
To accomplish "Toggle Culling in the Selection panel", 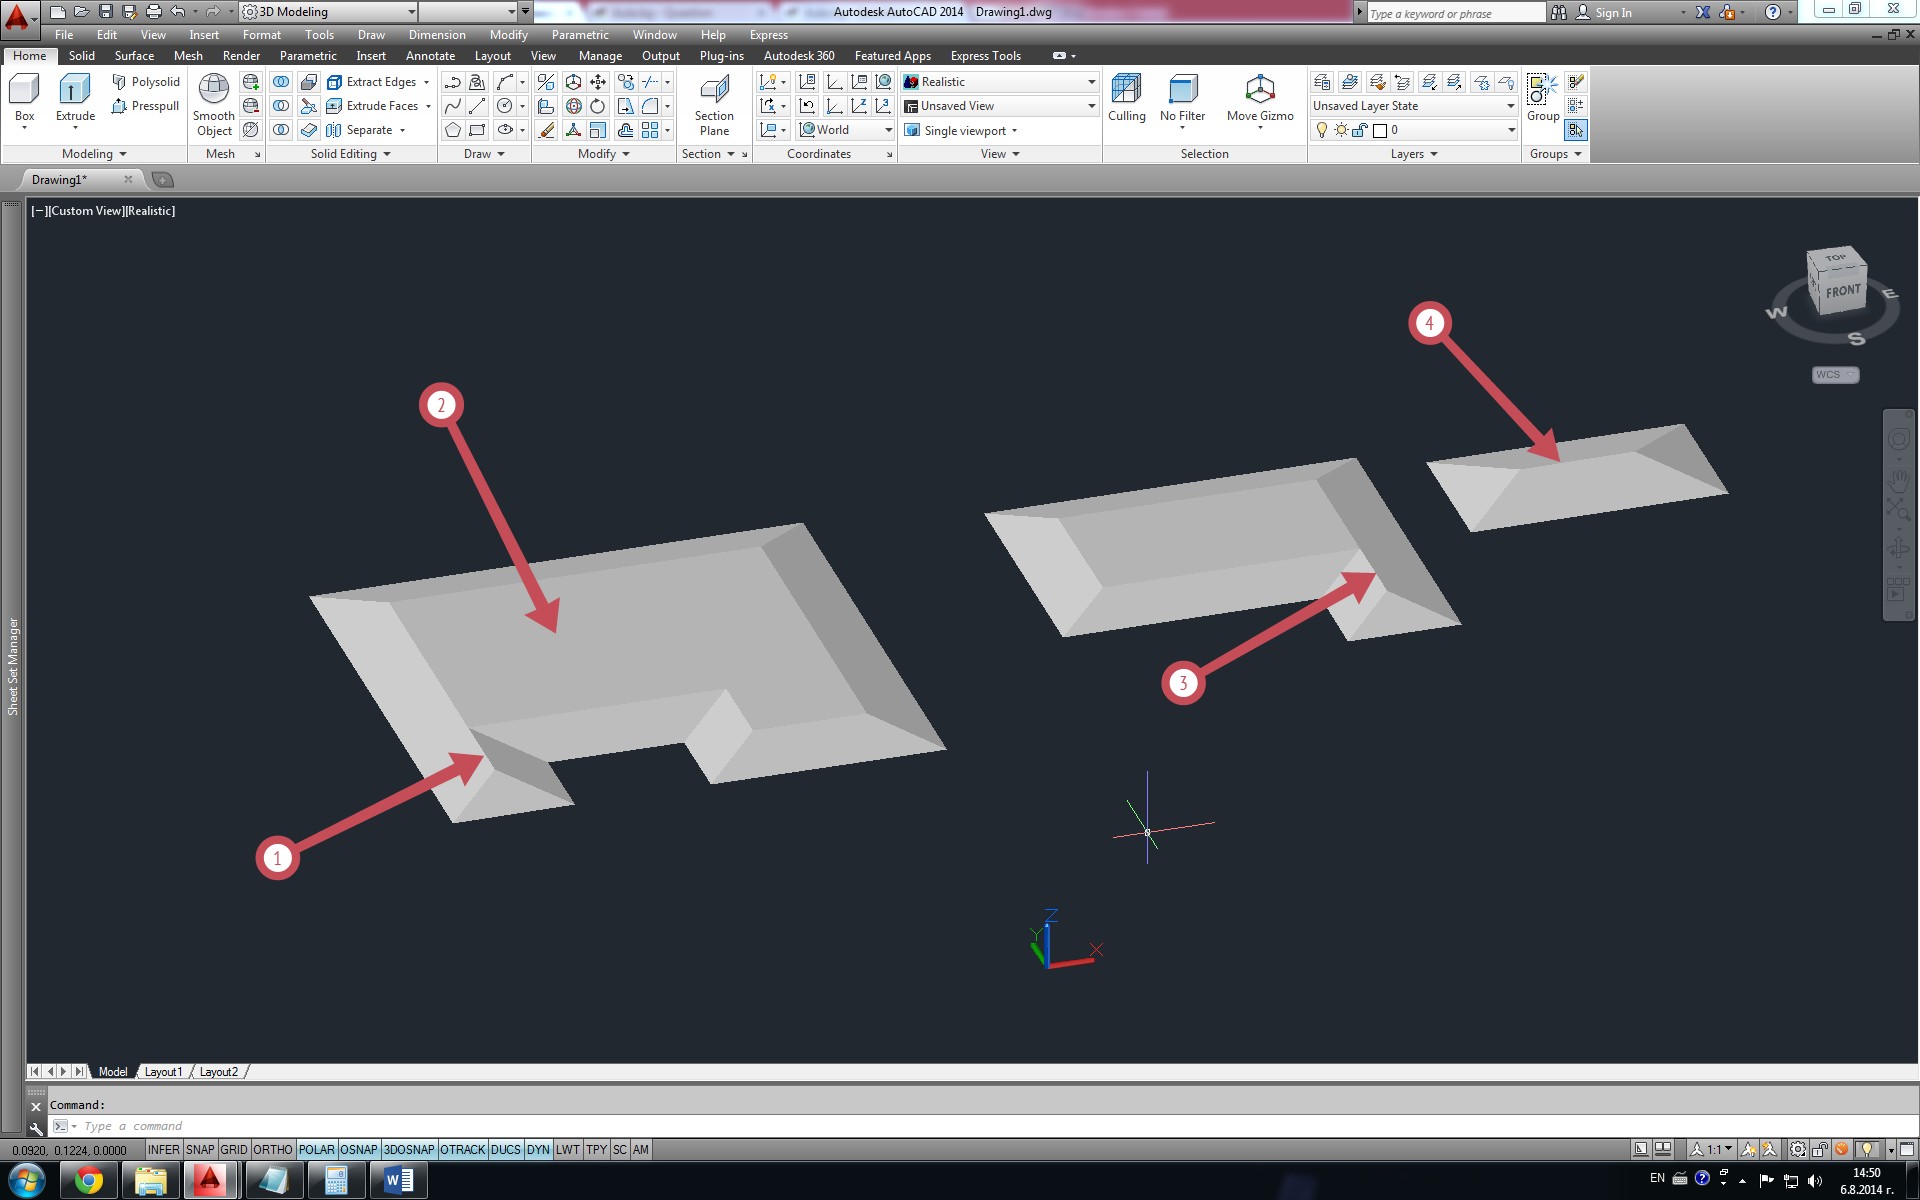I will click(1127, 99).
